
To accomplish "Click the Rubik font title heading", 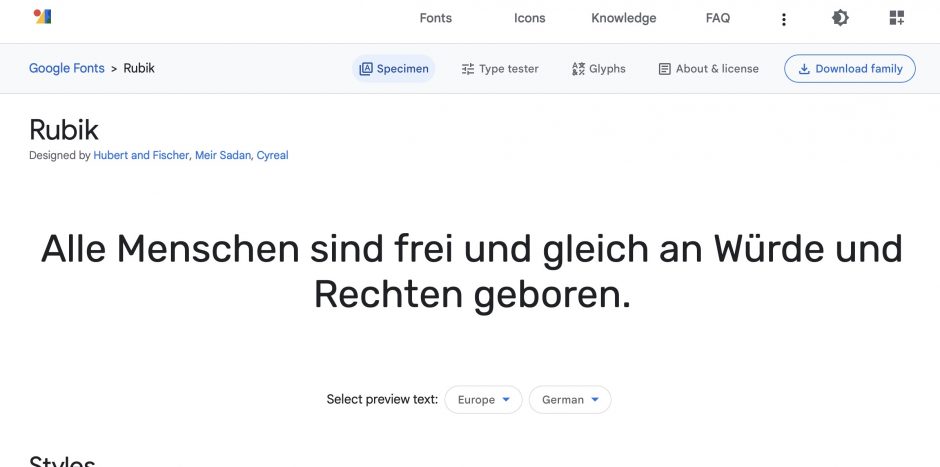I will click(x=64, y=130).
